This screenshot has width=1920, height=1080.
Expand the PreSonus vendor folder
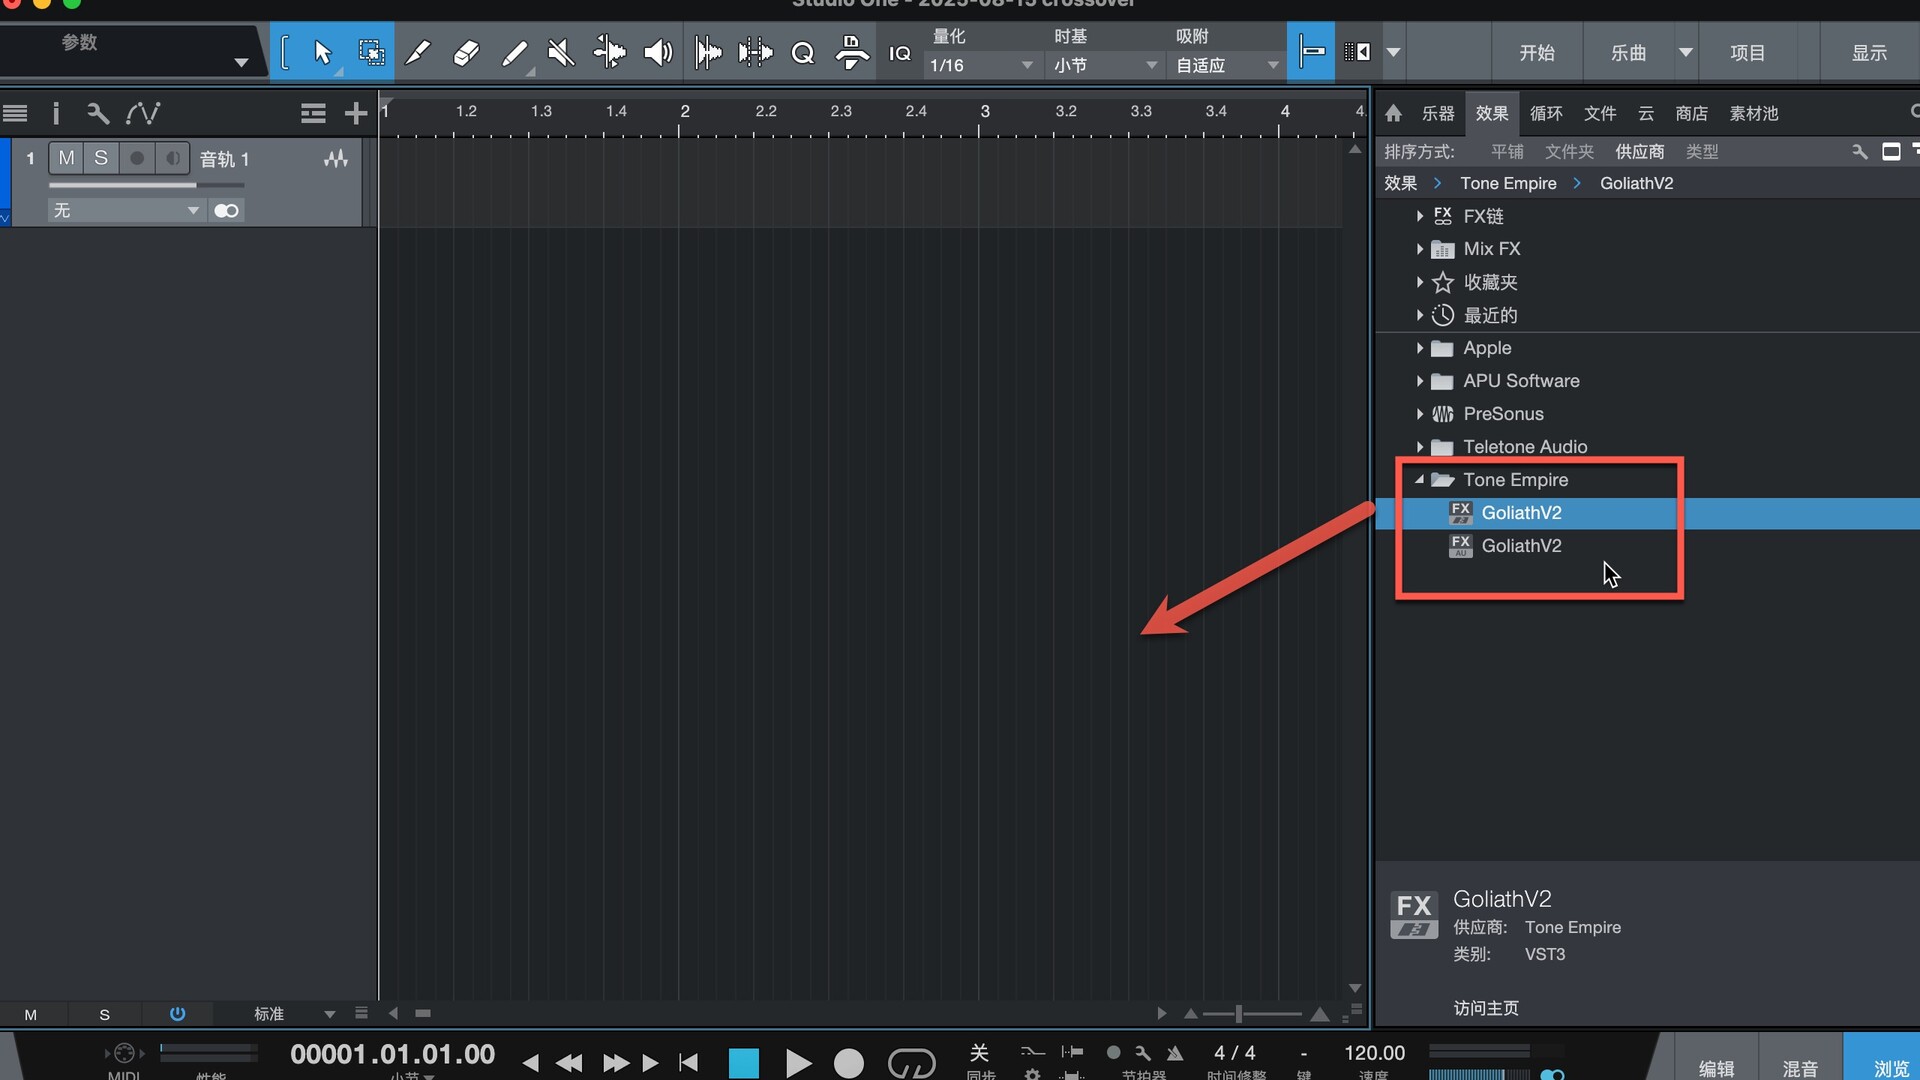click(x=1419, y=414)
